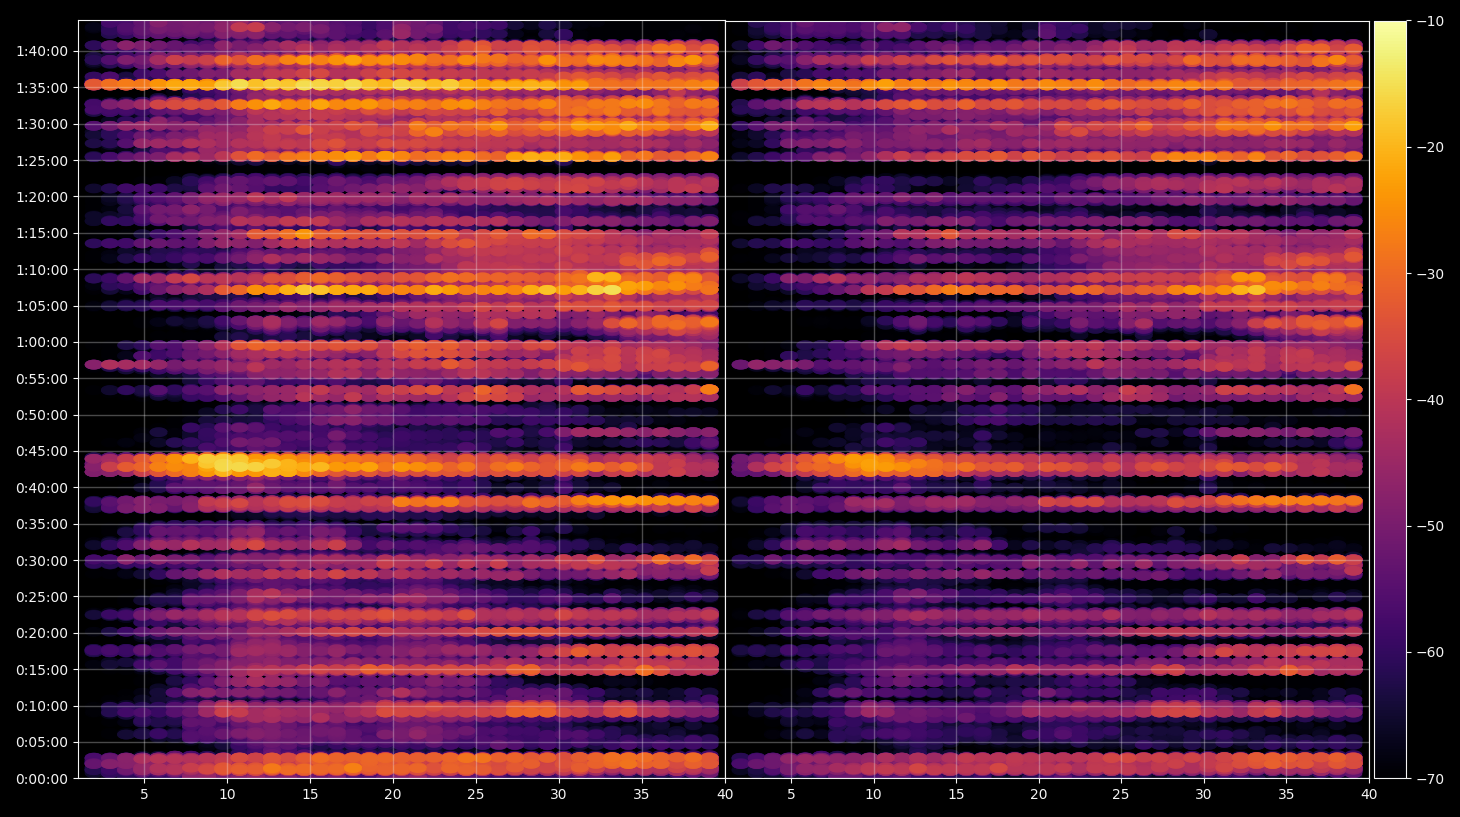Click the y-axis label 0:00:00
1460x817 pixels.
(x=42, y=779)
